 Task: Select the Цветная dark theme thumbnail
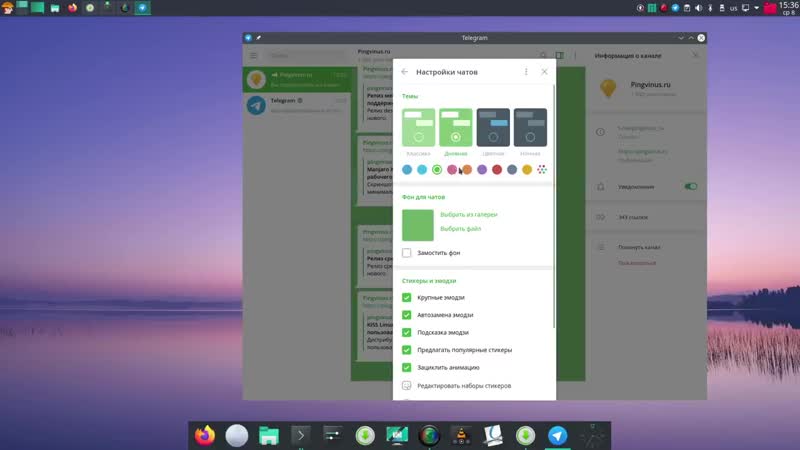[x=493, y=127]
